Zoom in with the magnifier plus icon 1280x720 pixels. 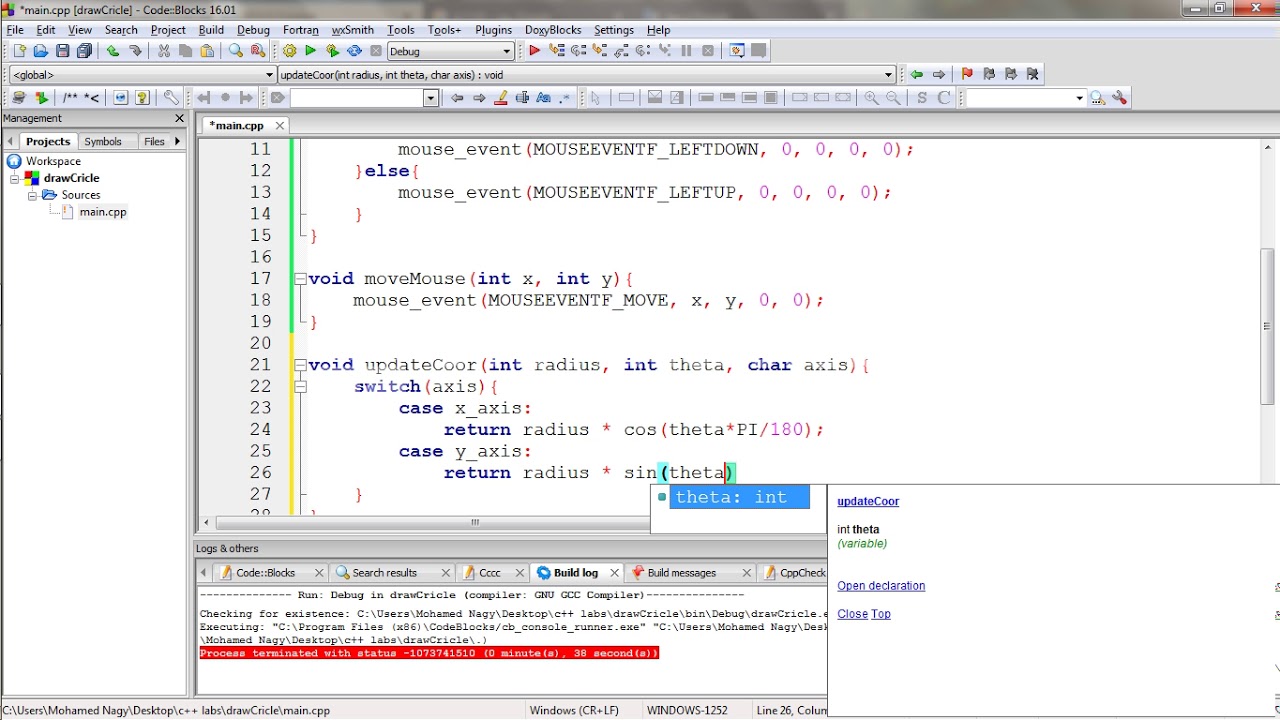[872, 98]
